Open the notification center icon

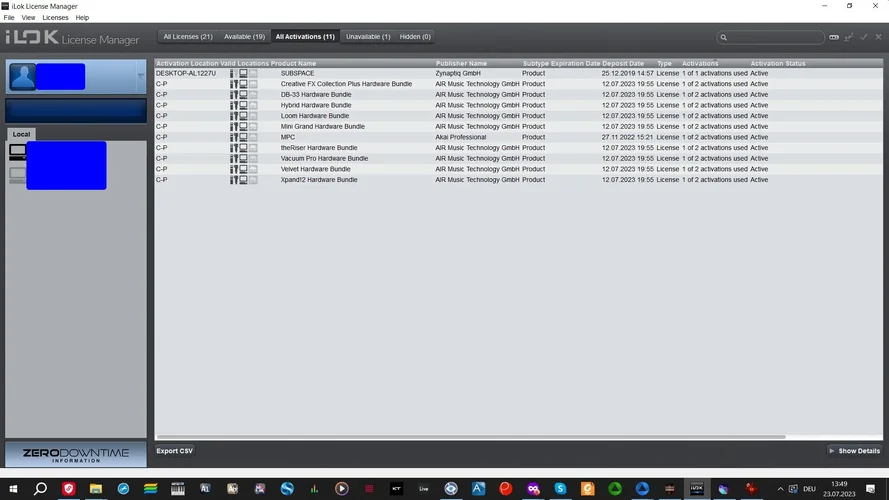(x=870, y=489)
